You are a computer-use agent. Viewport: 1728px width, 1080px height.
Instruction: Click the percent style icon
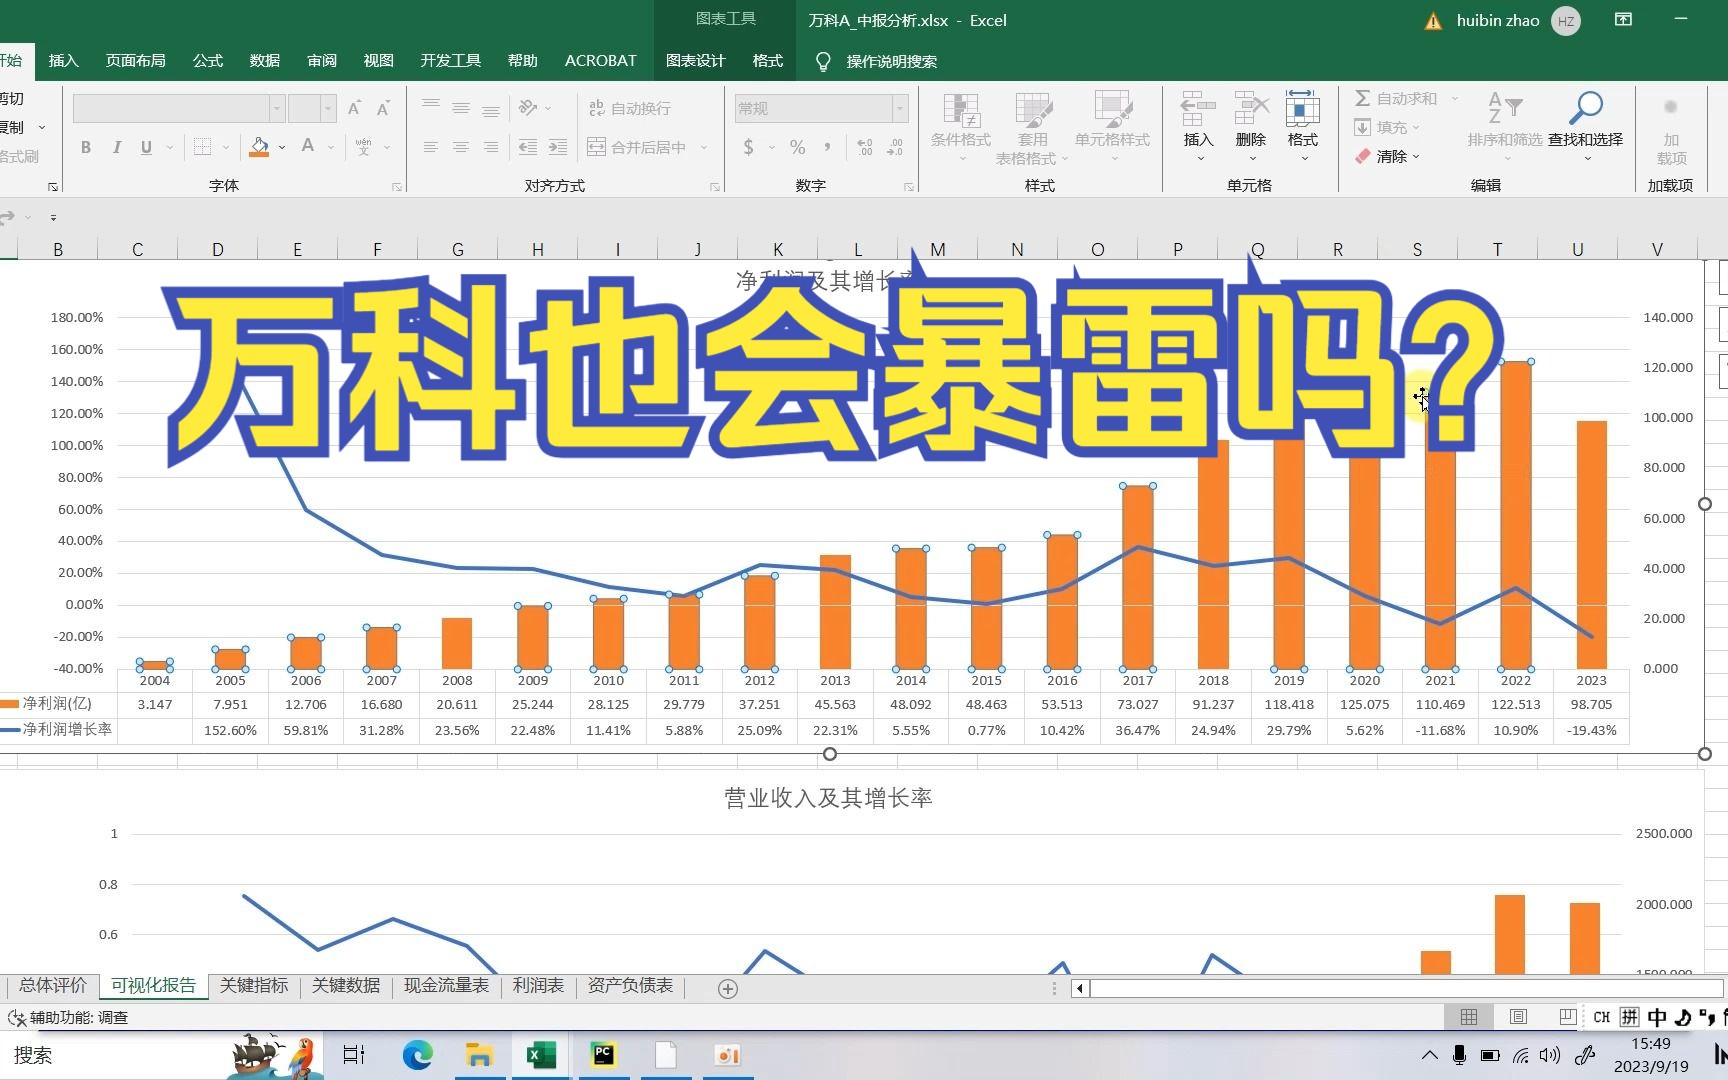797,147
